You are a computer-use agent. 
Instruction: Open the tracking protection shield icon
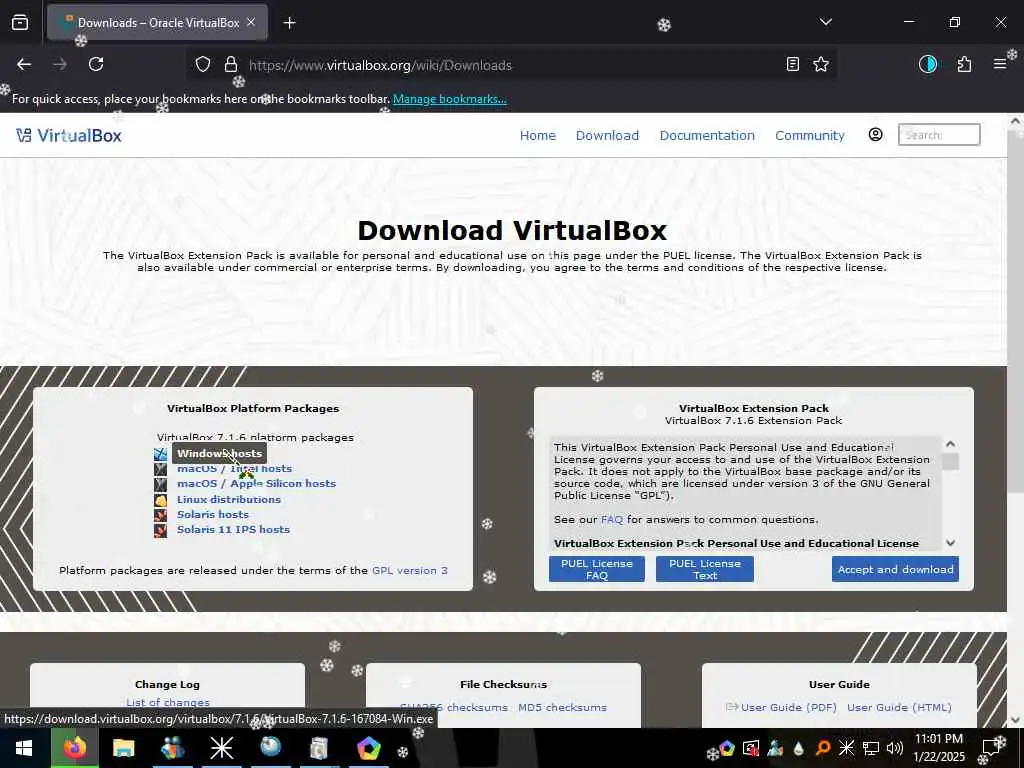click(x=203, y=65)
